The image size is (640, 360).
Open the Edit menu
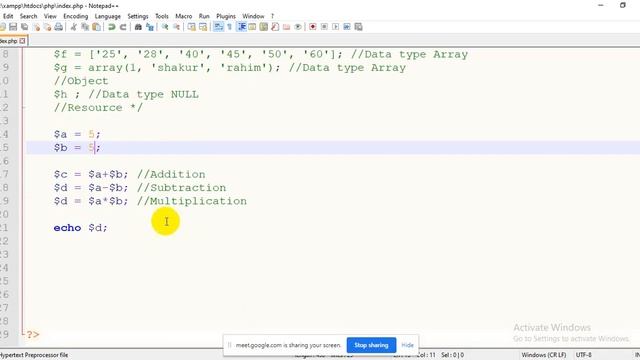pos(8,16)
